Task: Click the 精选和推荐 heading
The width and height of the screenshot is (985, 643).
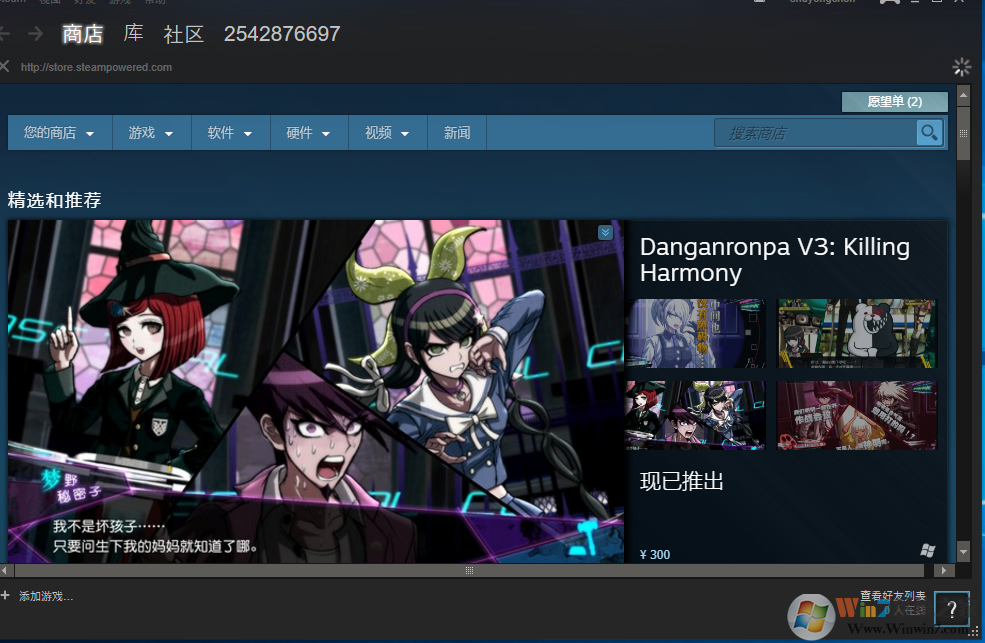Action: (x=54, y=200)
